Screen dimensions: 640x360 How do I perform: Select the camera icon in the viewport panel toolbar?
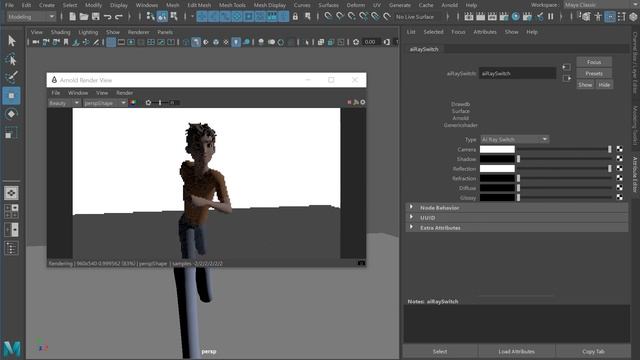tap(36, 42)
